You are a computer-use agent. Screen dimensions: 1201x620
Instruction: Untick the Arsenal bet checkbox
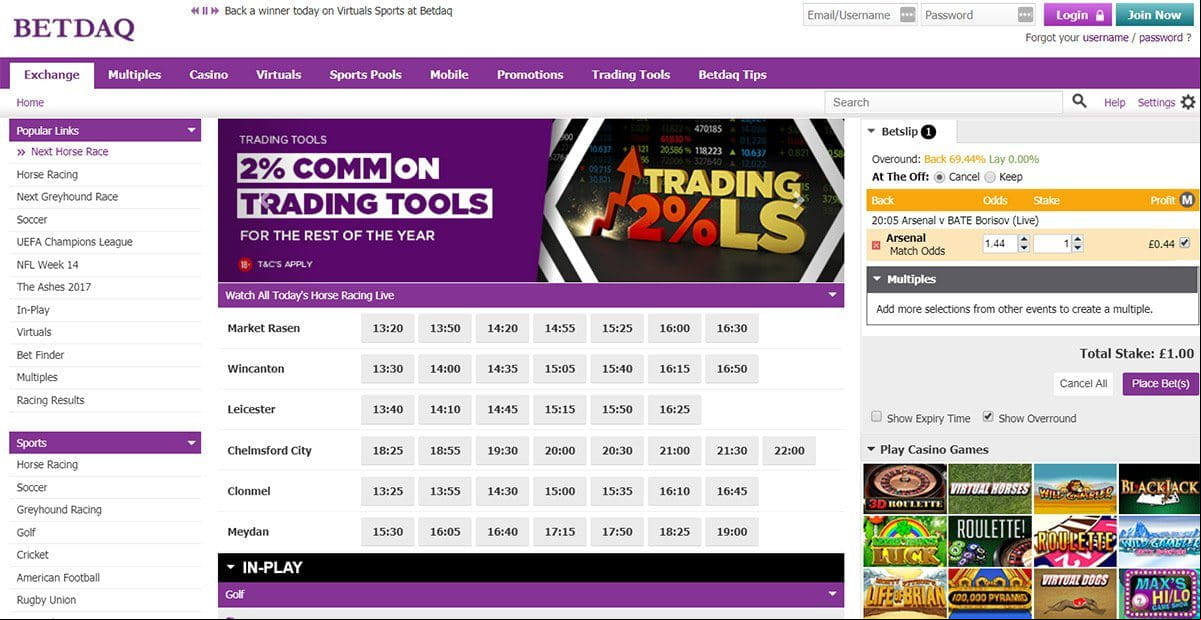1186,243
